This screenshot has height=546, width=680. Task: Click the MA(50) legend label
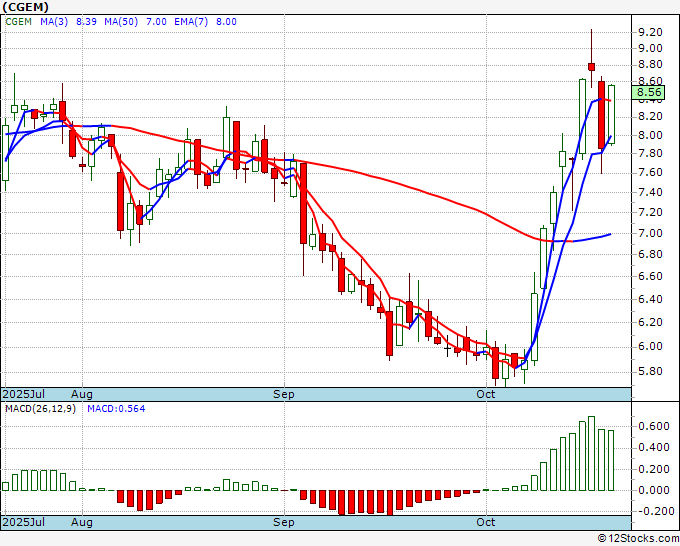(x=121, y=22)
